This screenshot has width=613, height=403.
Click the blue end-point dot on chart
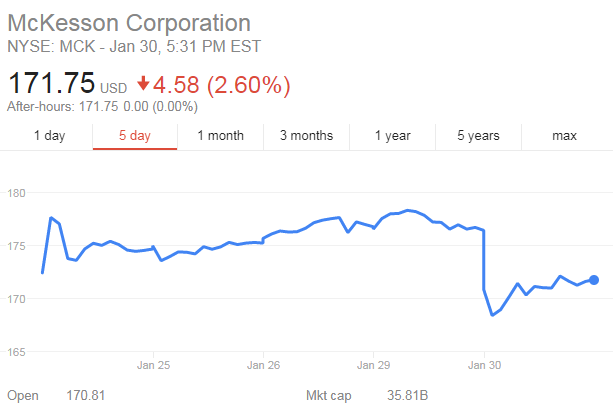tap(594, 280)
